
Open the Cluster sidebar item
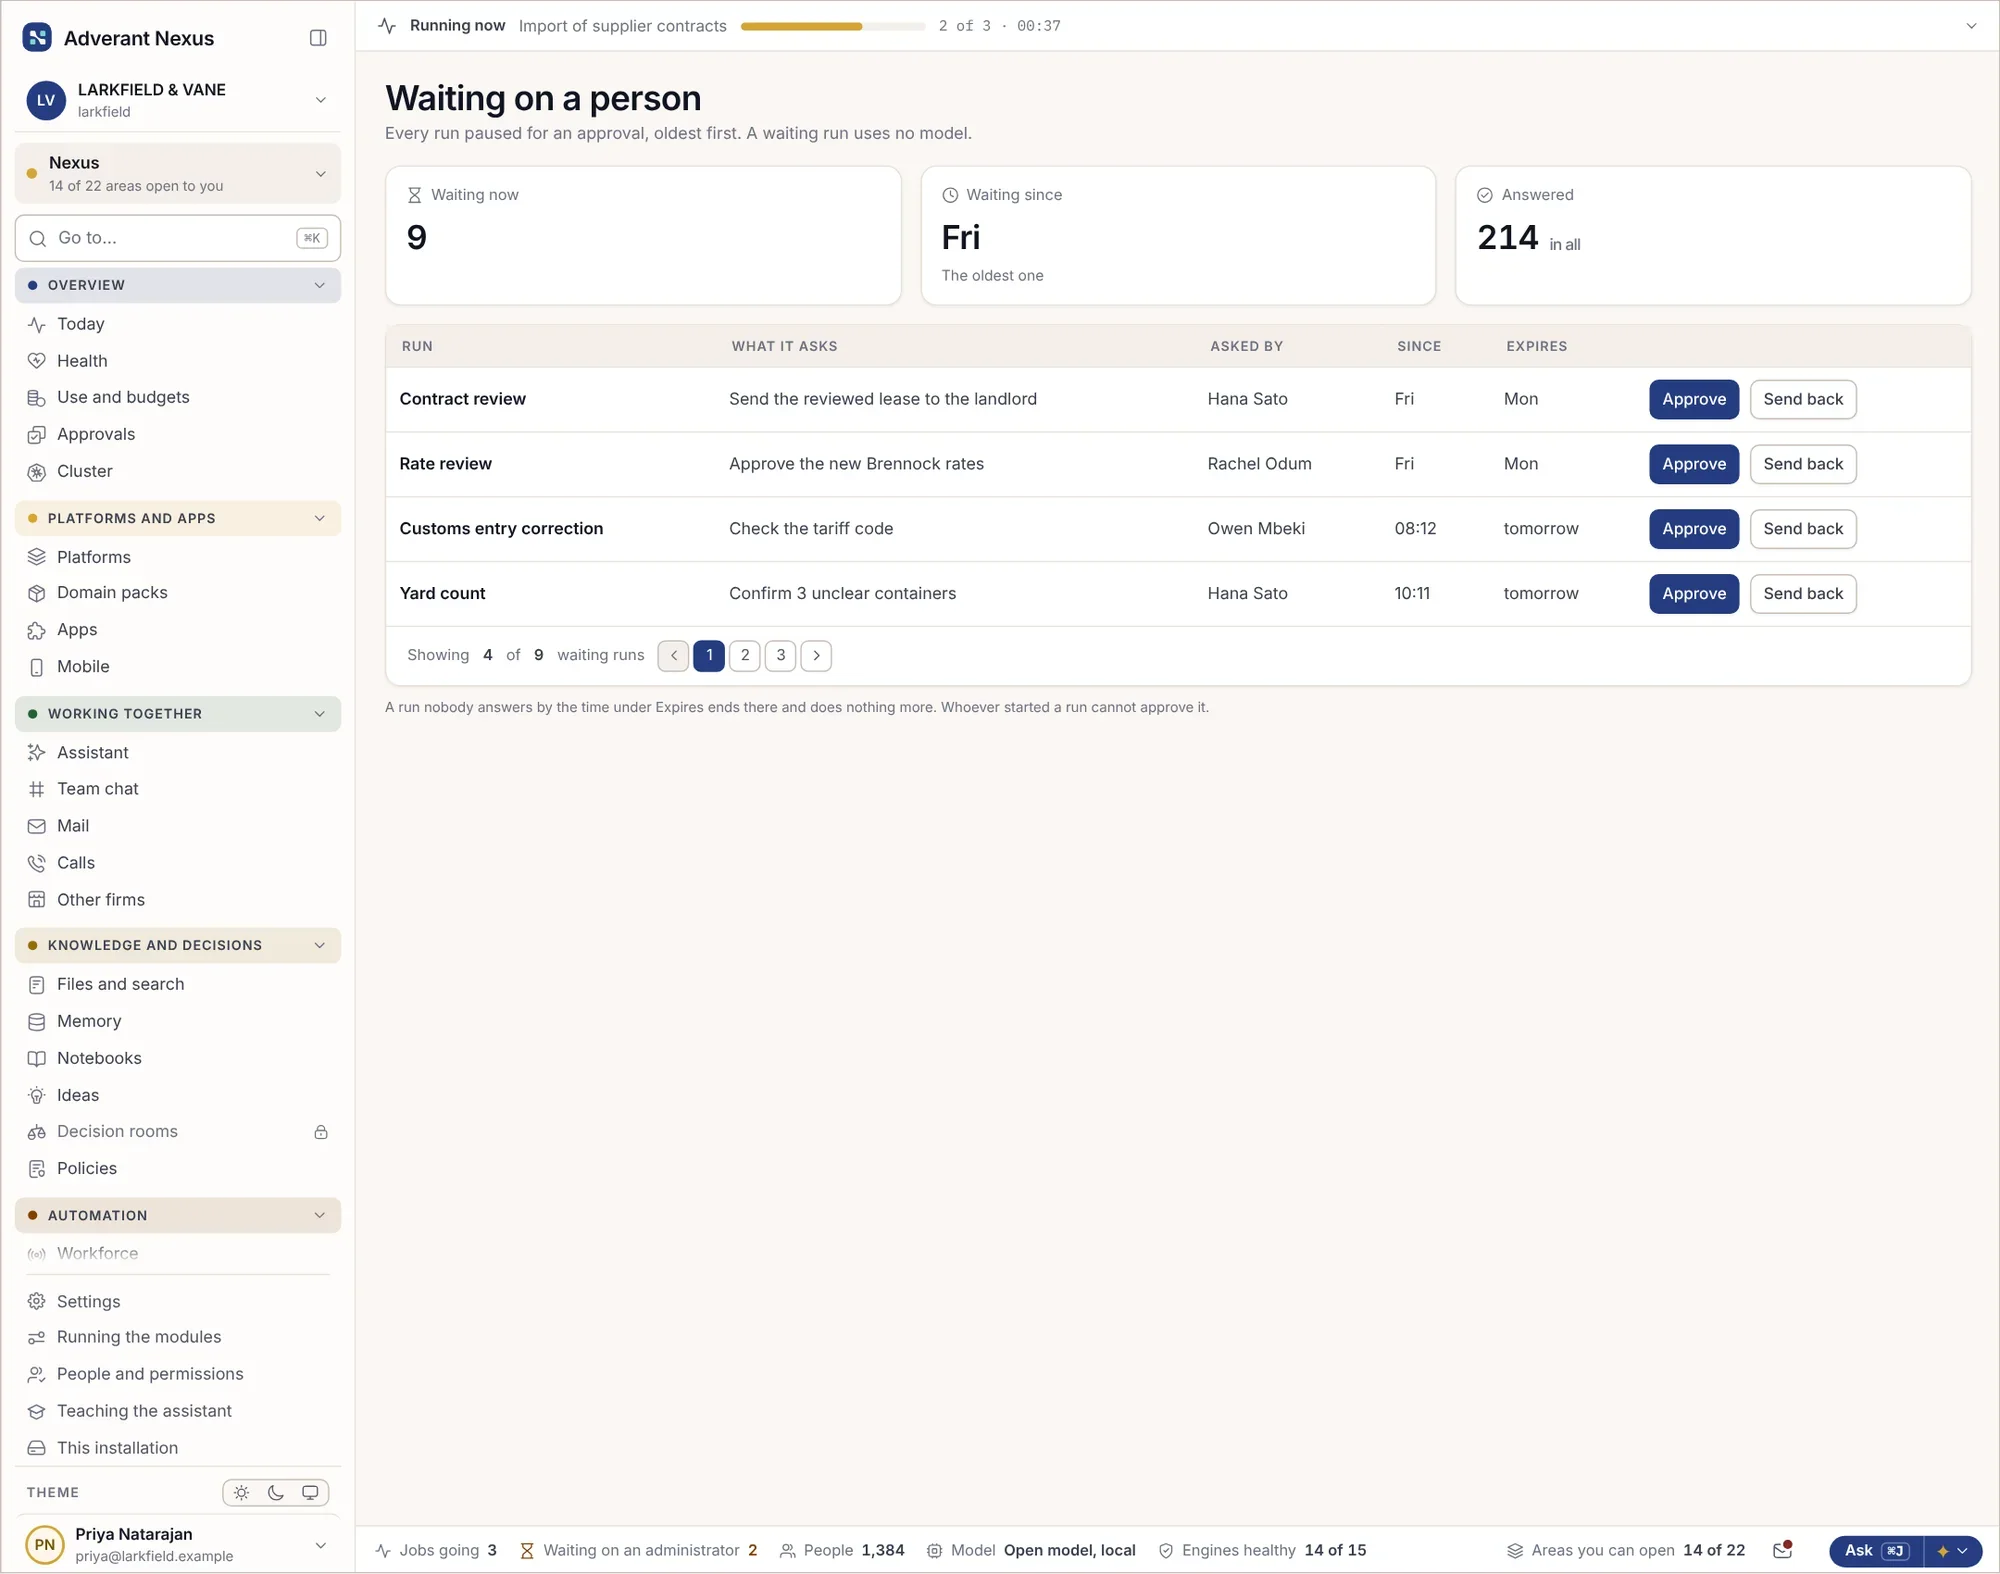[177, 471]
